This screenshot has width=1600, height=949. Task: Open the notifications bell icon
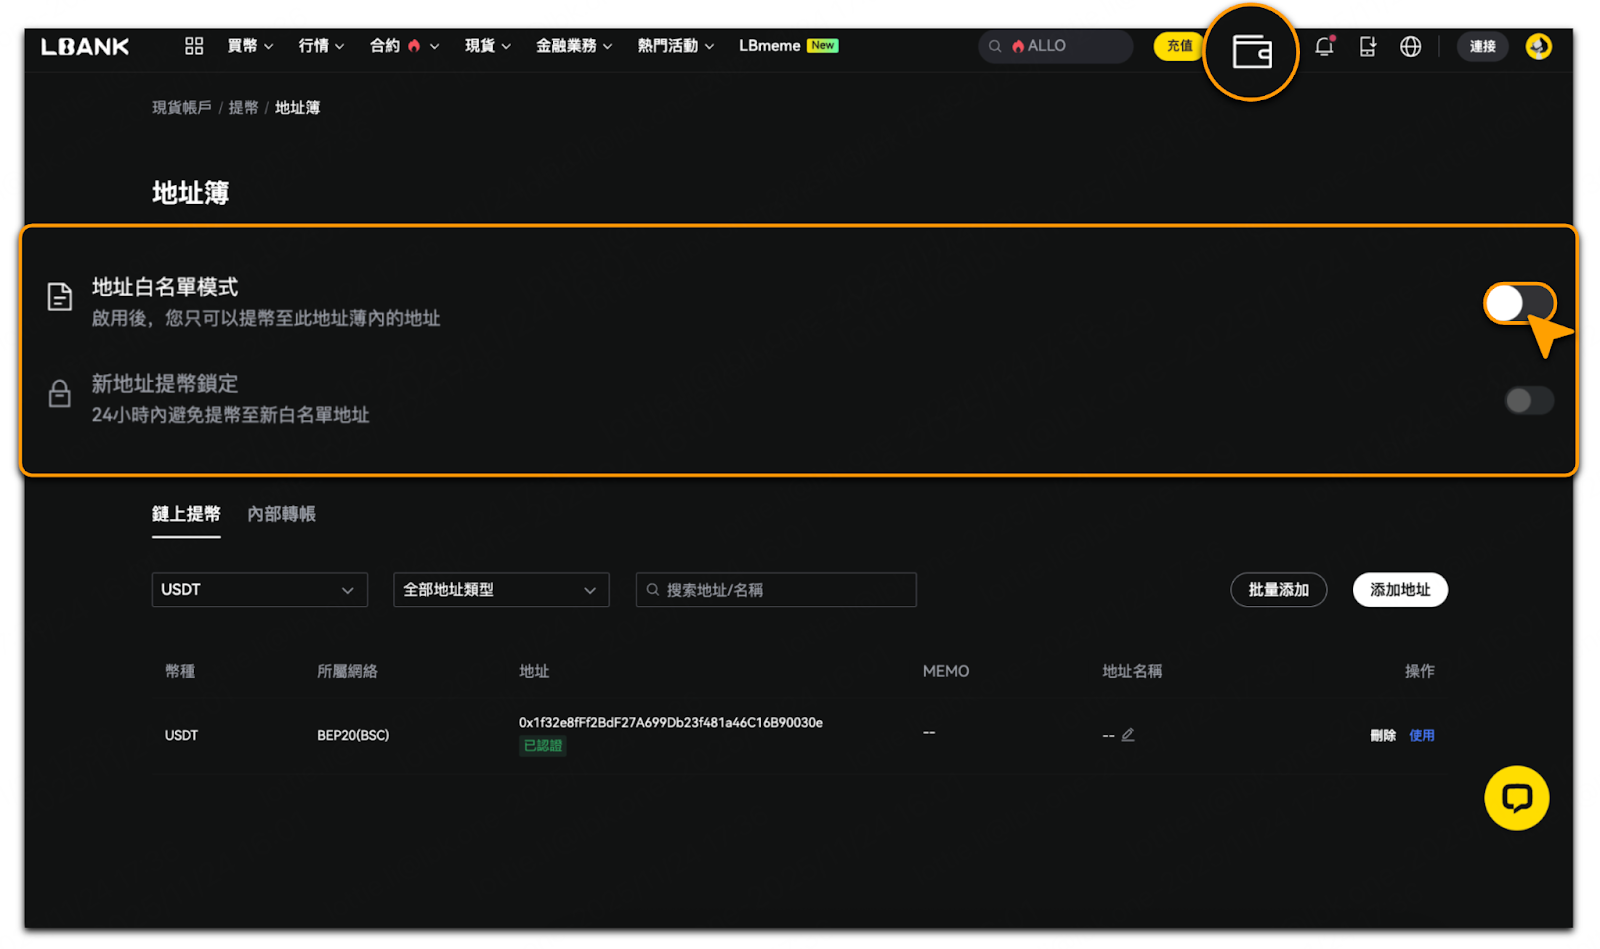[x=1325, y=46]
